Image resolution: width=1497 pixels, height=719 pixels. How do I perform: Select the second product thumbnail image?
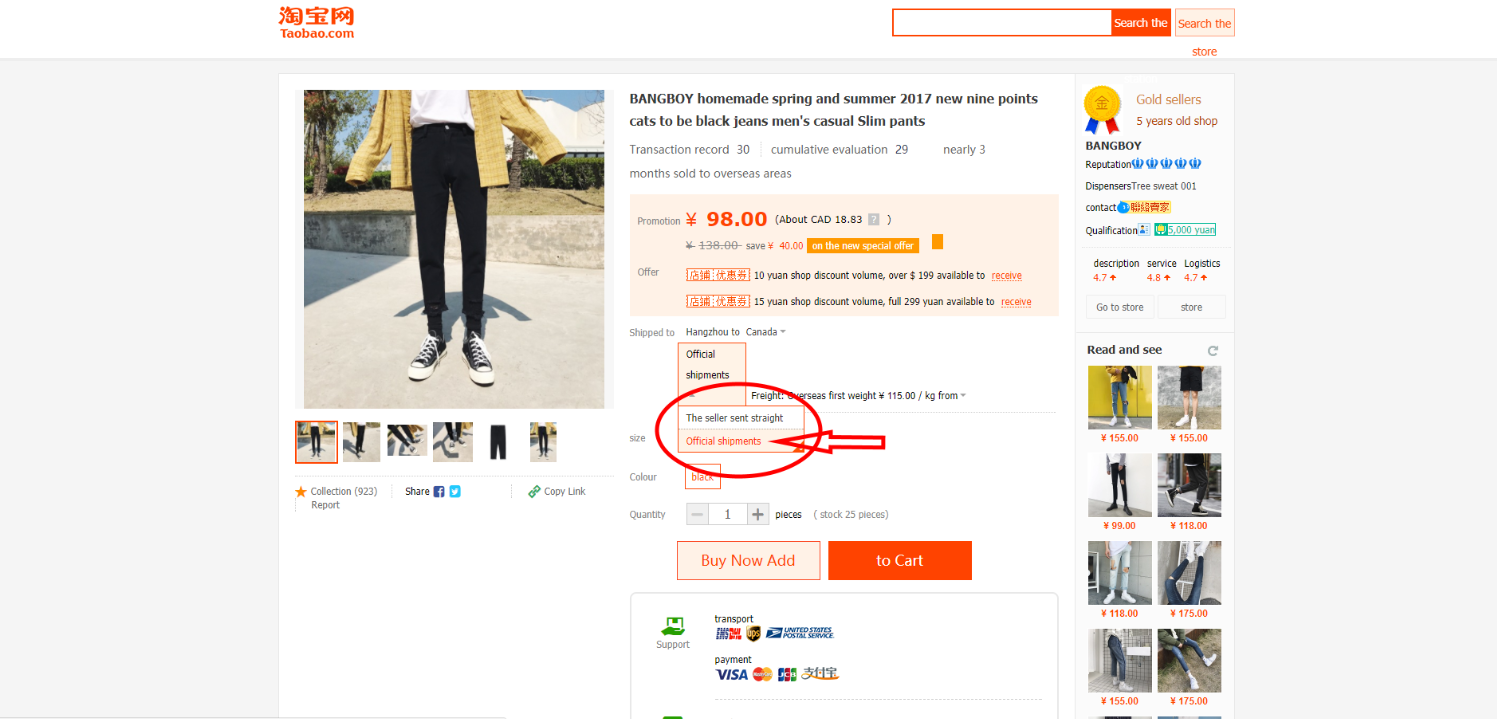tap(362, 442)
